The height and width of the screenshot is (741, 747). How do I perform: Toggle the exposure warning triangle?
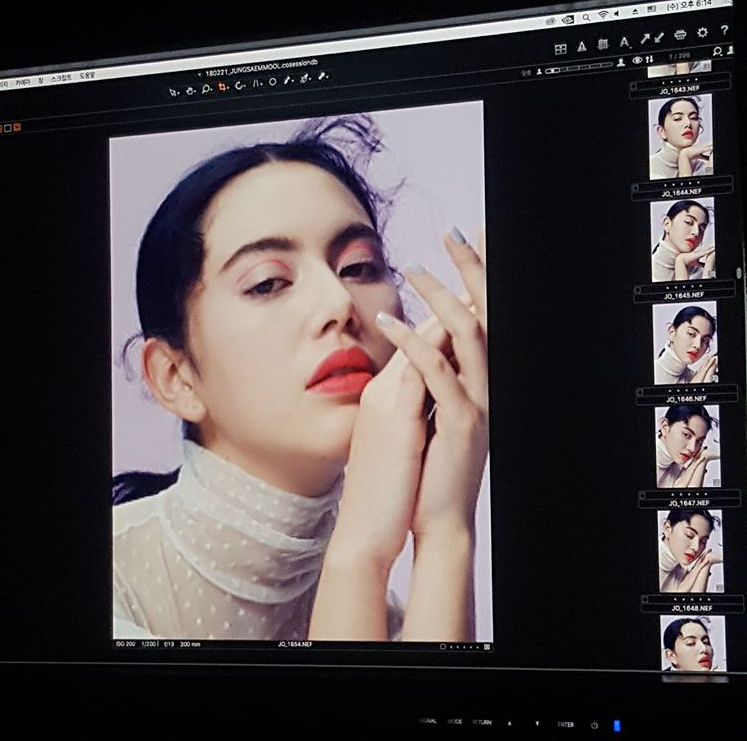[582, 47]
